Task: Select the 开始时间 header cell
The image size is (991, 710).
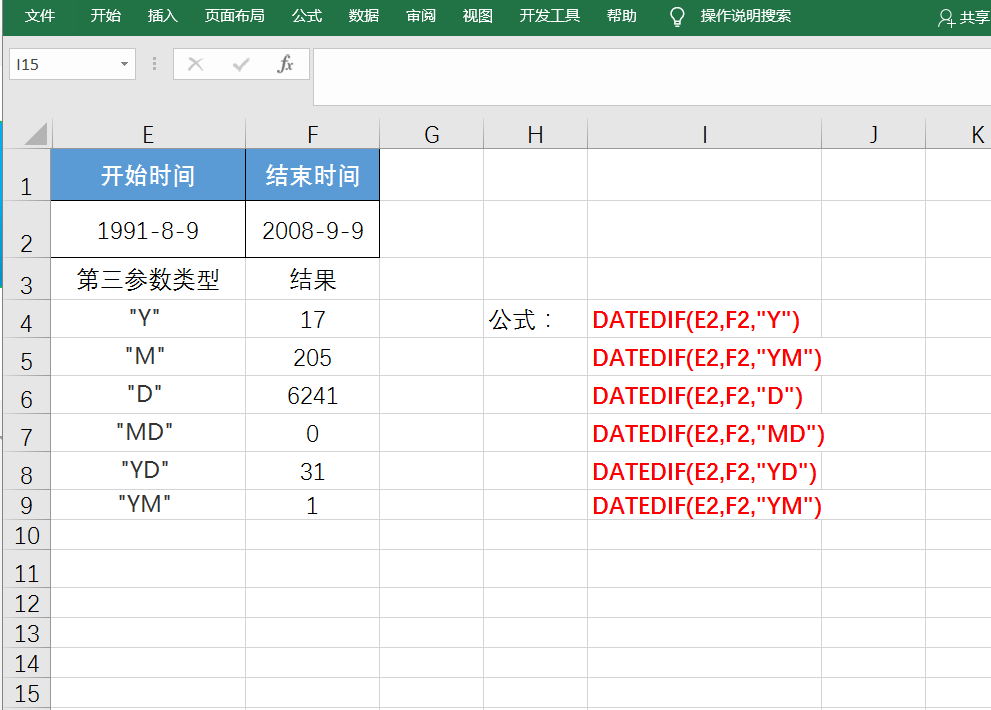Action: point(148,175)
